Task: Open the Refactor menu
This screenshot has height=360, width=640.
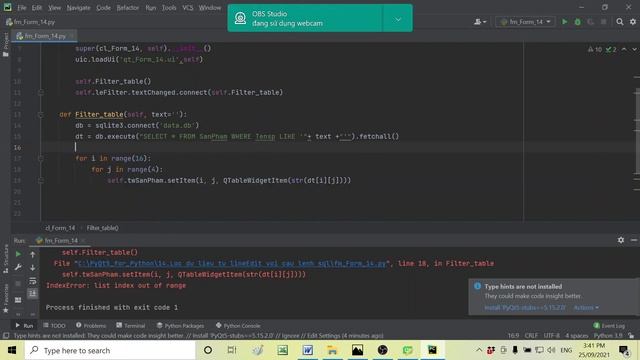Action: click(x=128, y=8)
